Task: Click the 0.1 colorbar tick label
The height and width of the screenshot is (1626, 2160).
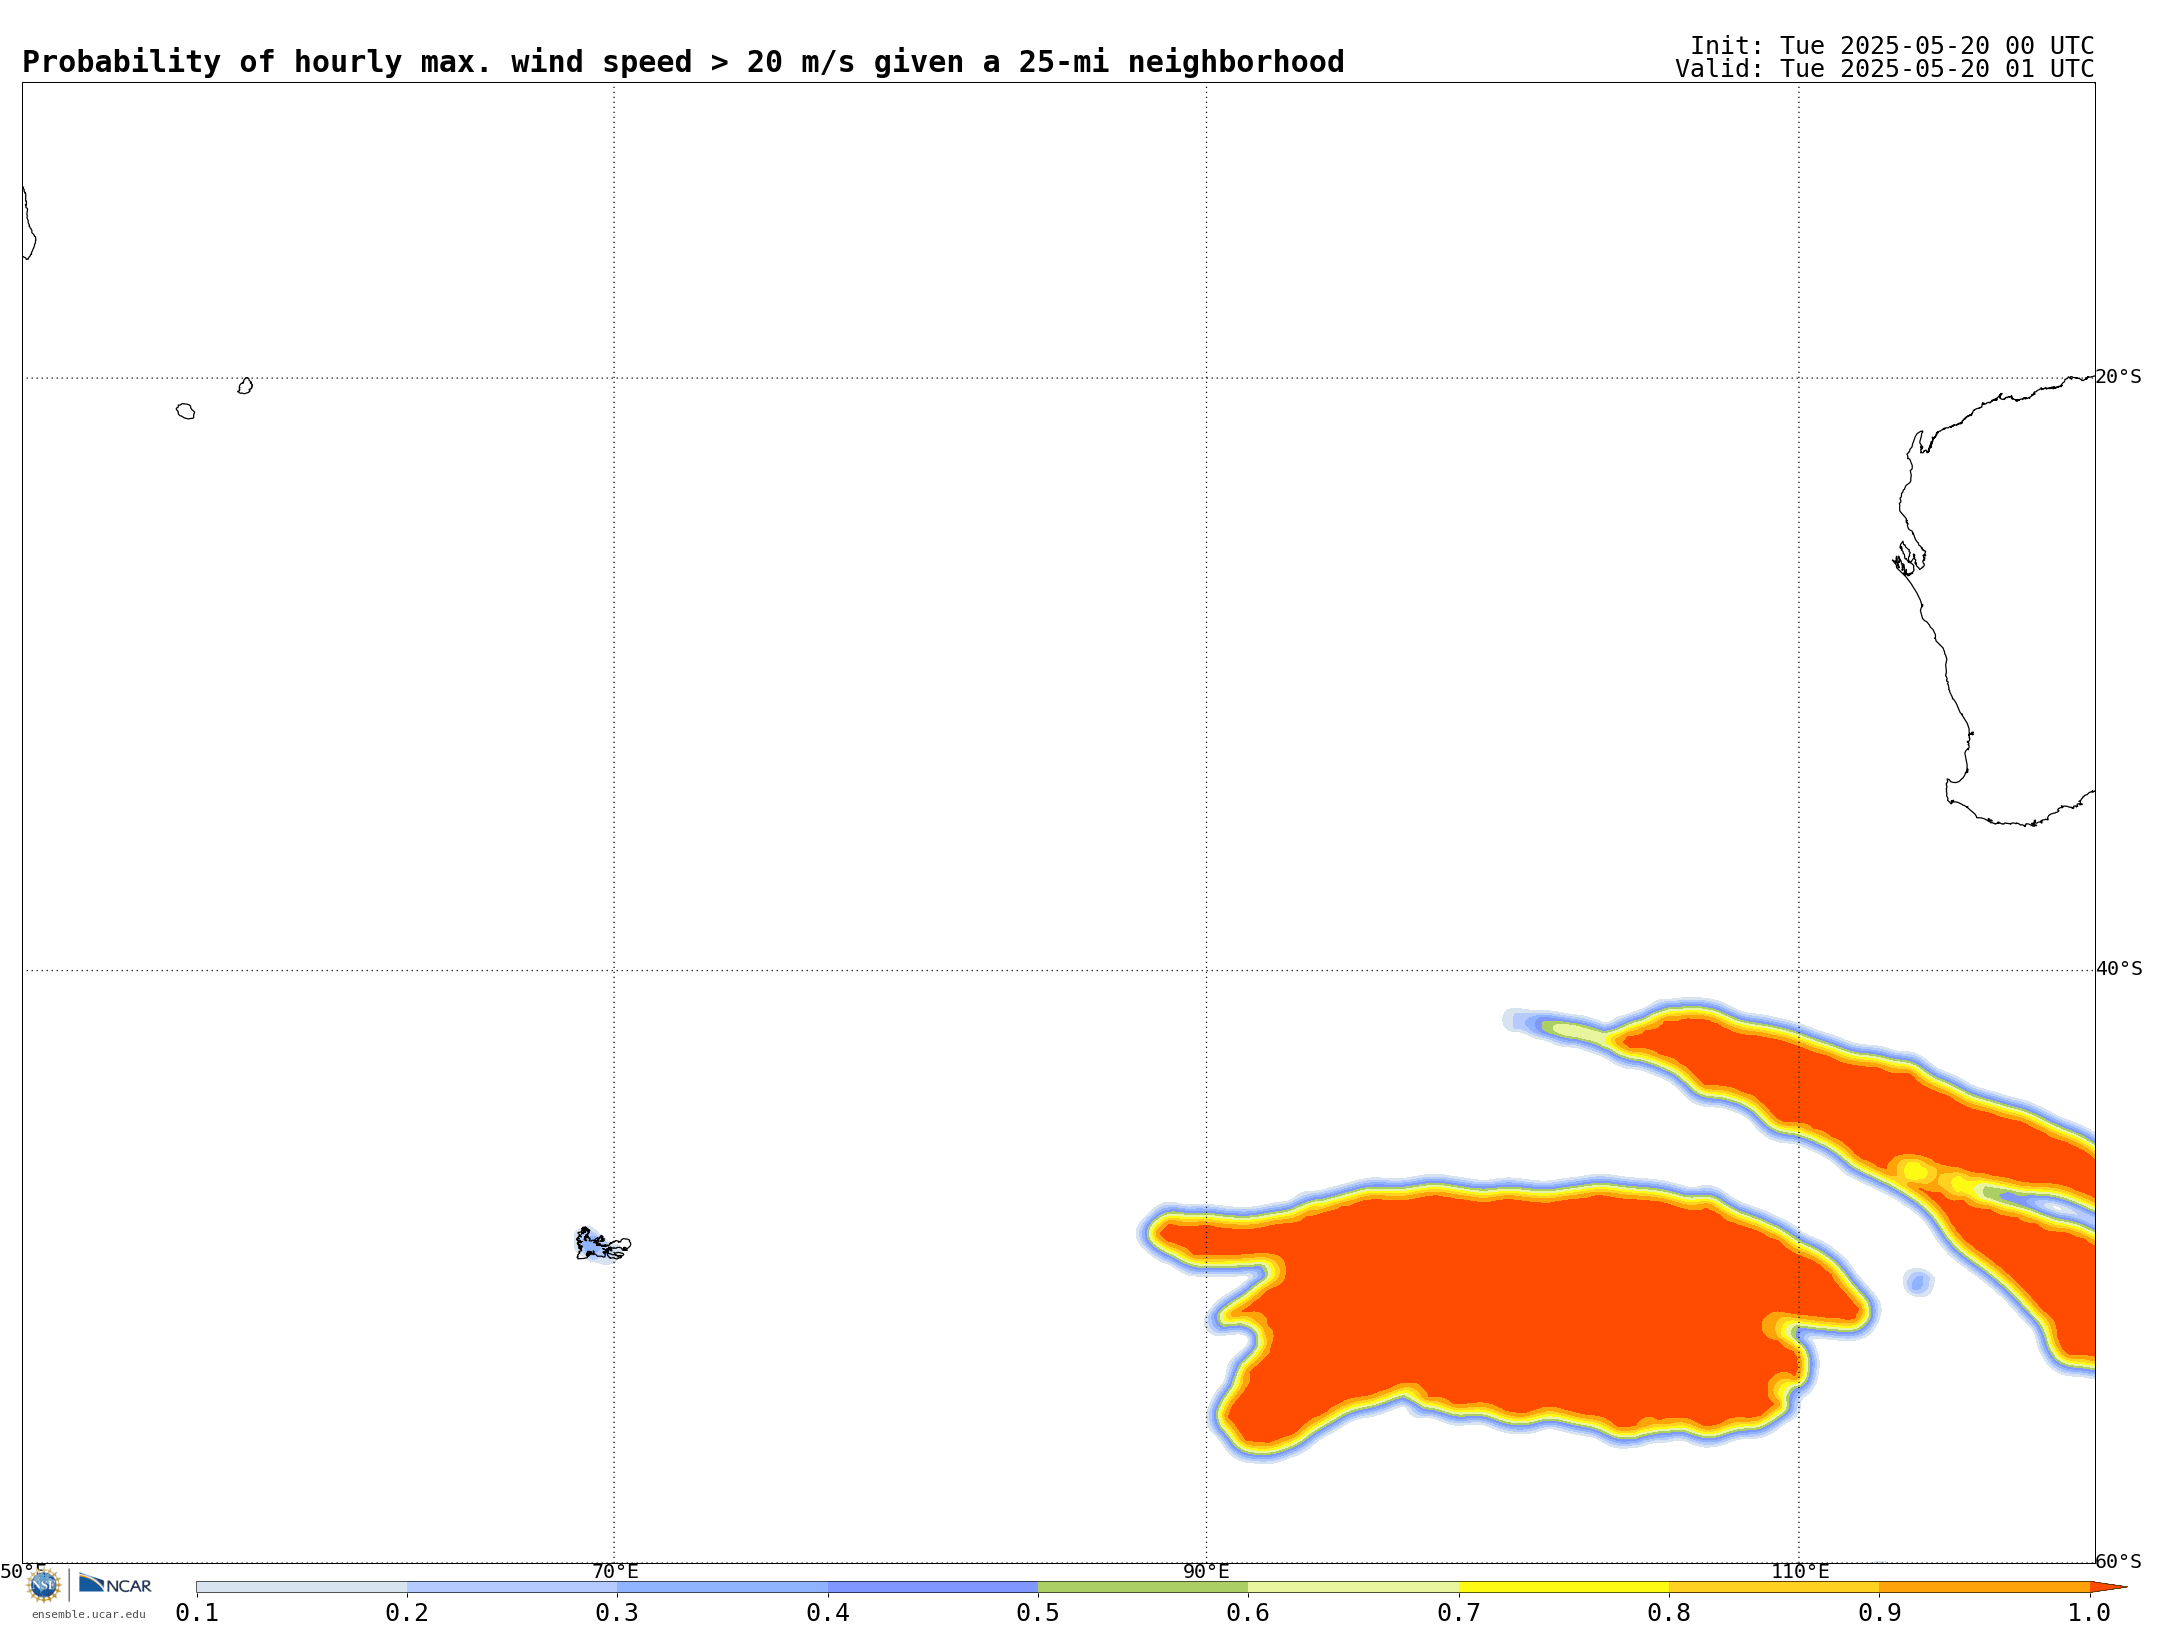Action: (x=197, y=1612)
